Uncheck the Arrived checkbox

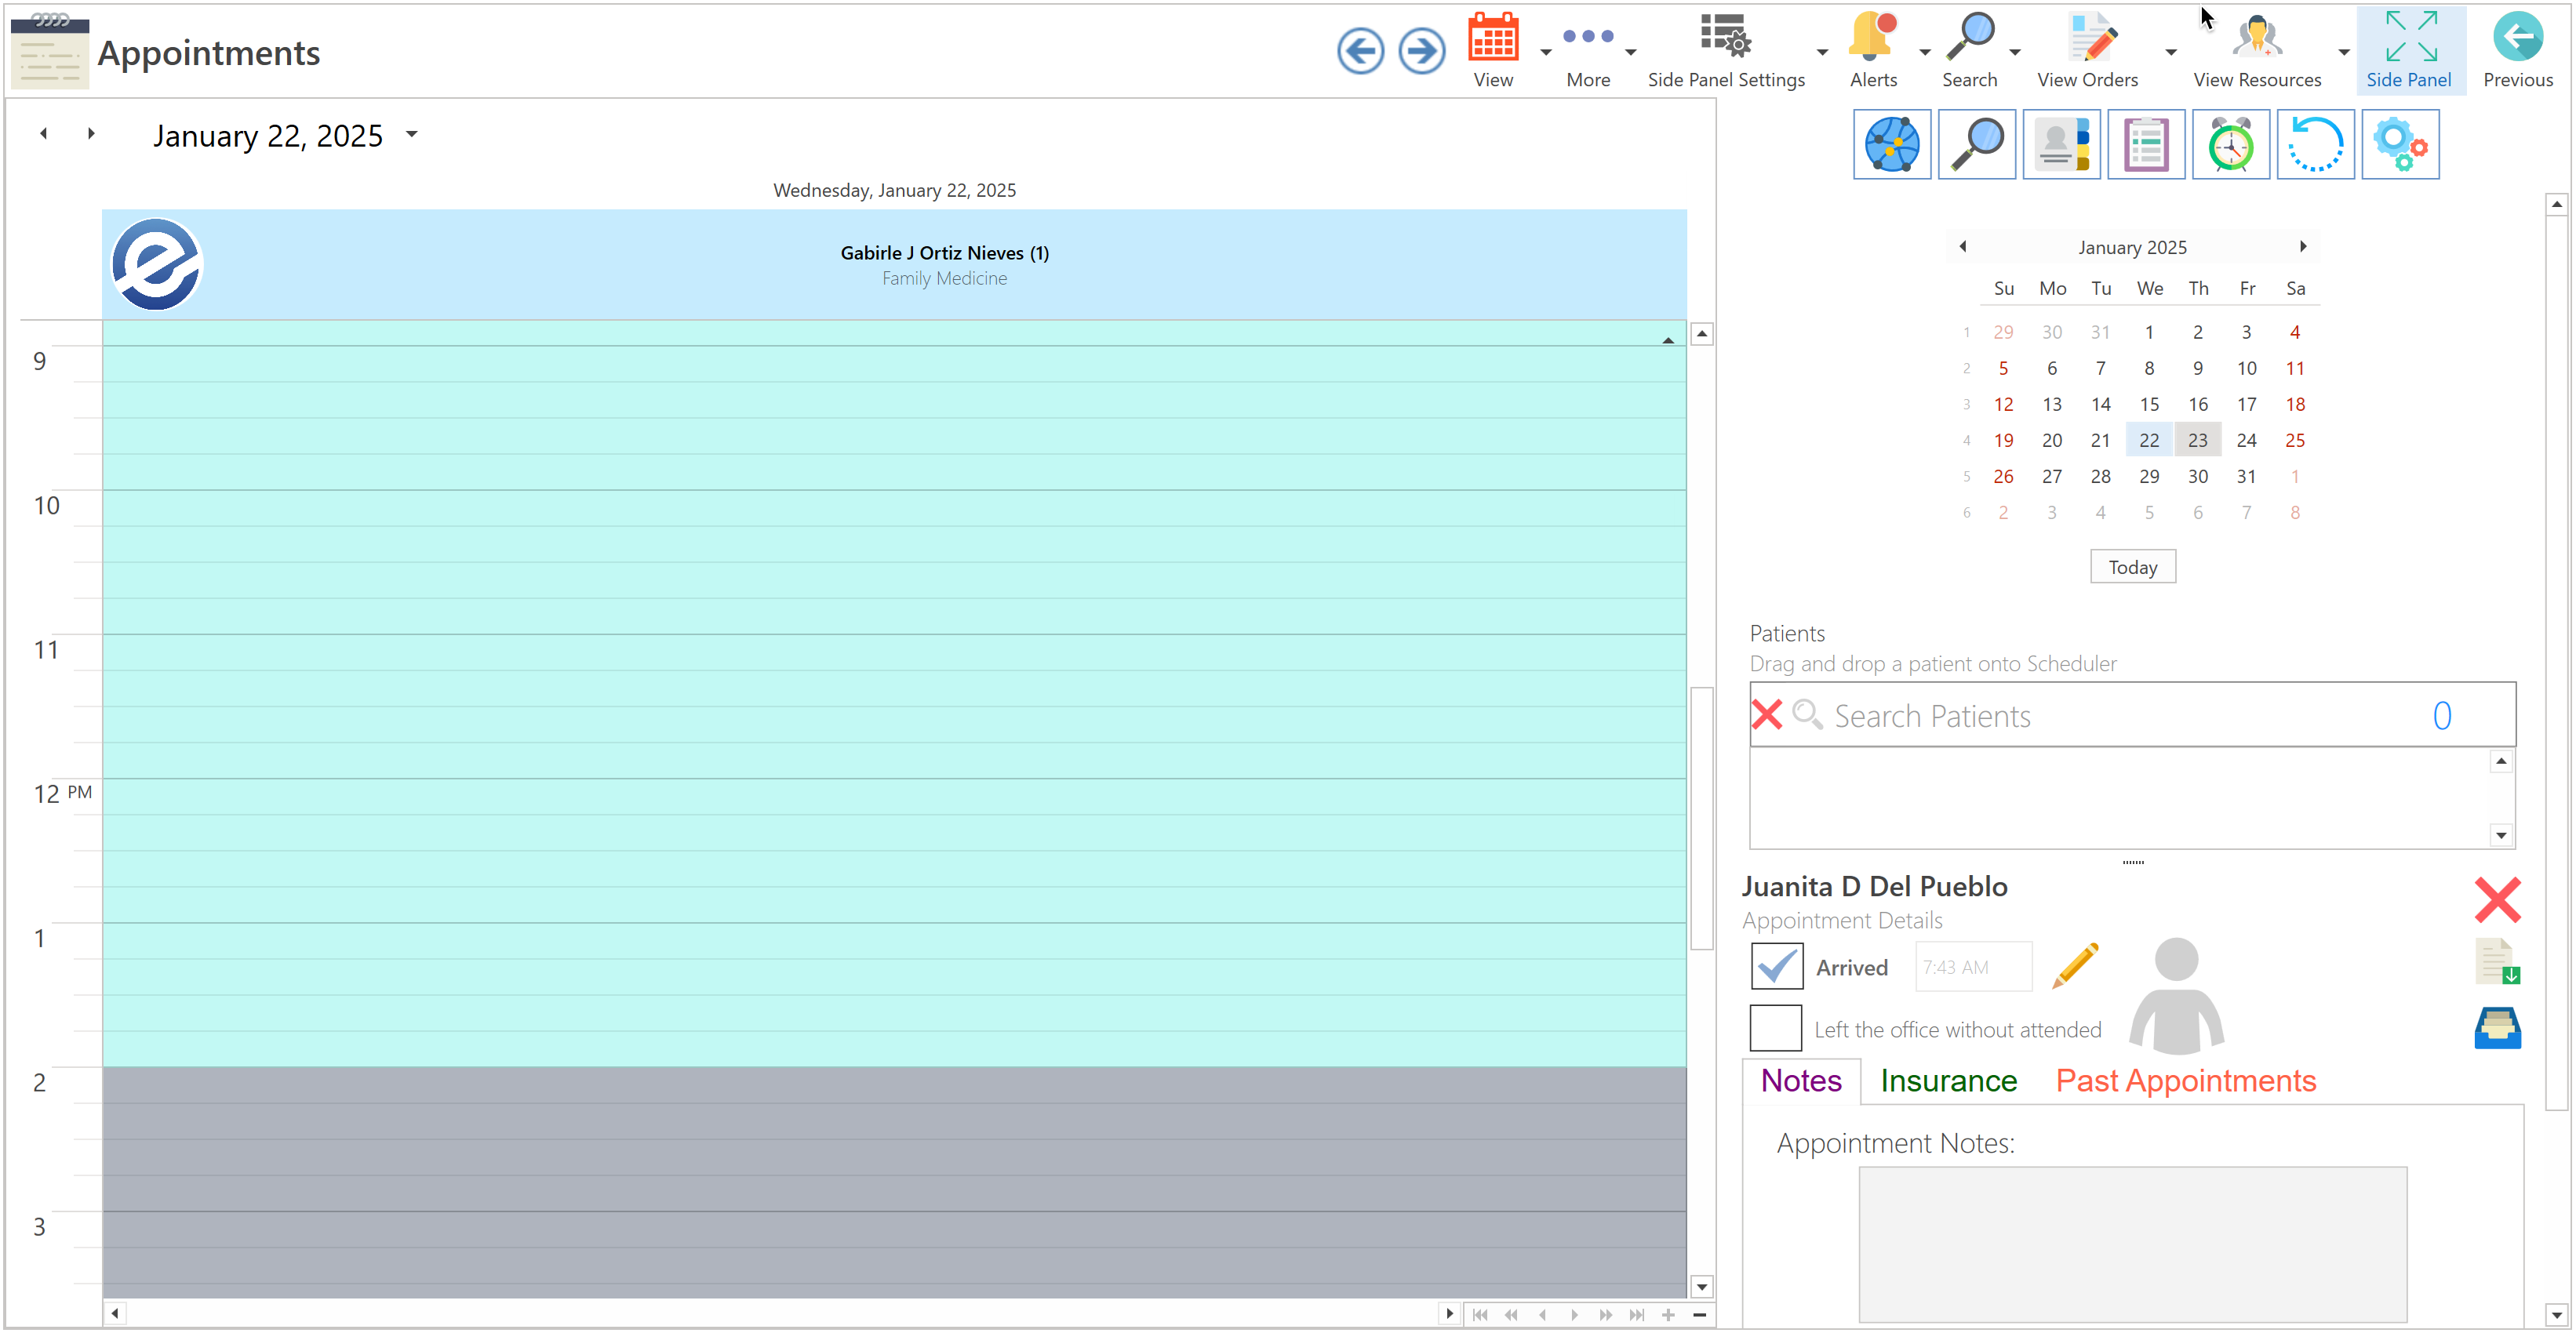tap(1777, 966)
